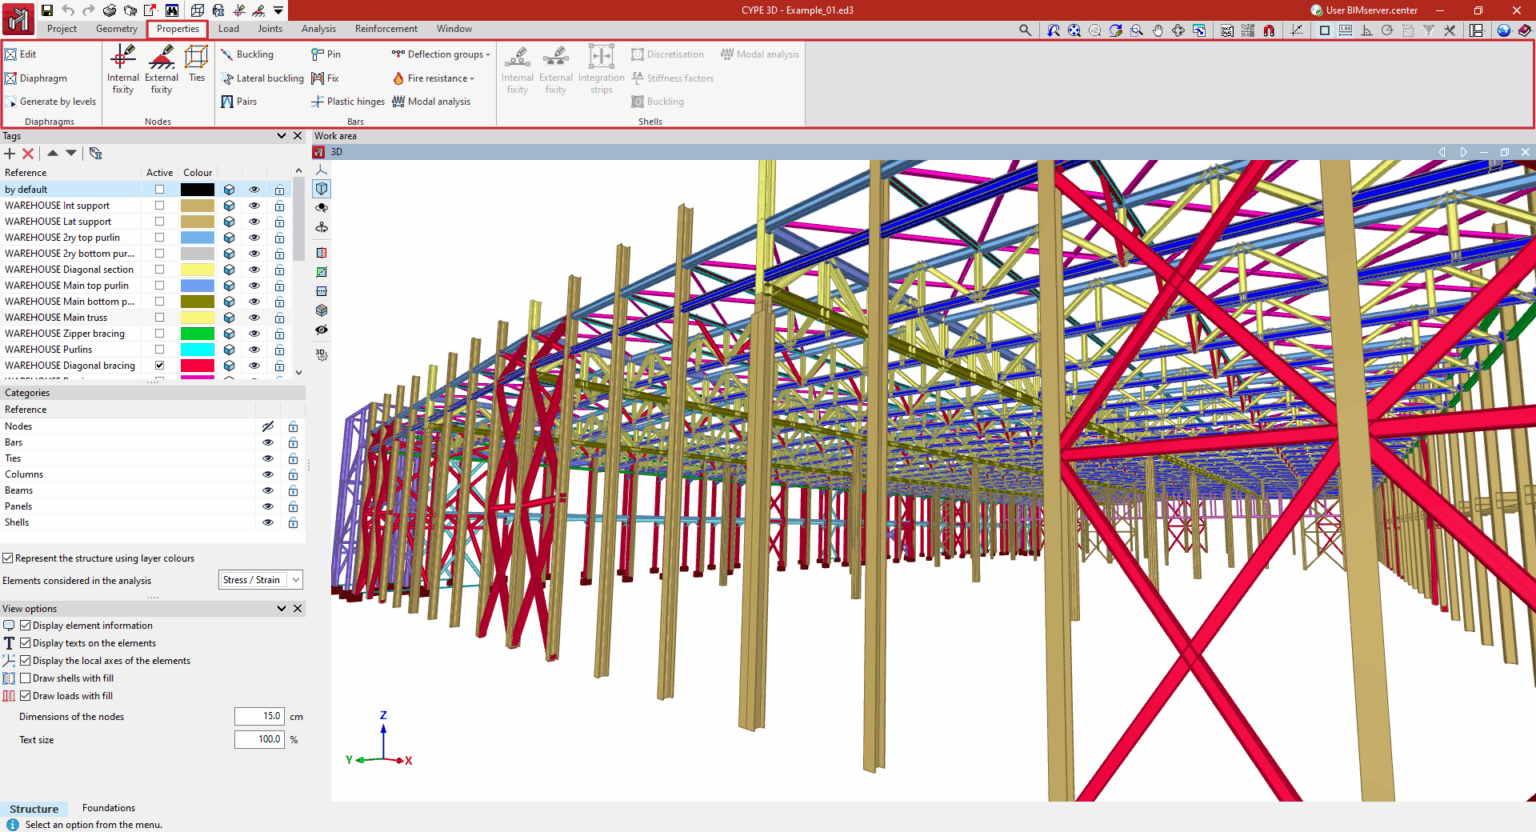1536x832 pixels.
Task: Open the Stress / Strain selector
Action: 260,579
